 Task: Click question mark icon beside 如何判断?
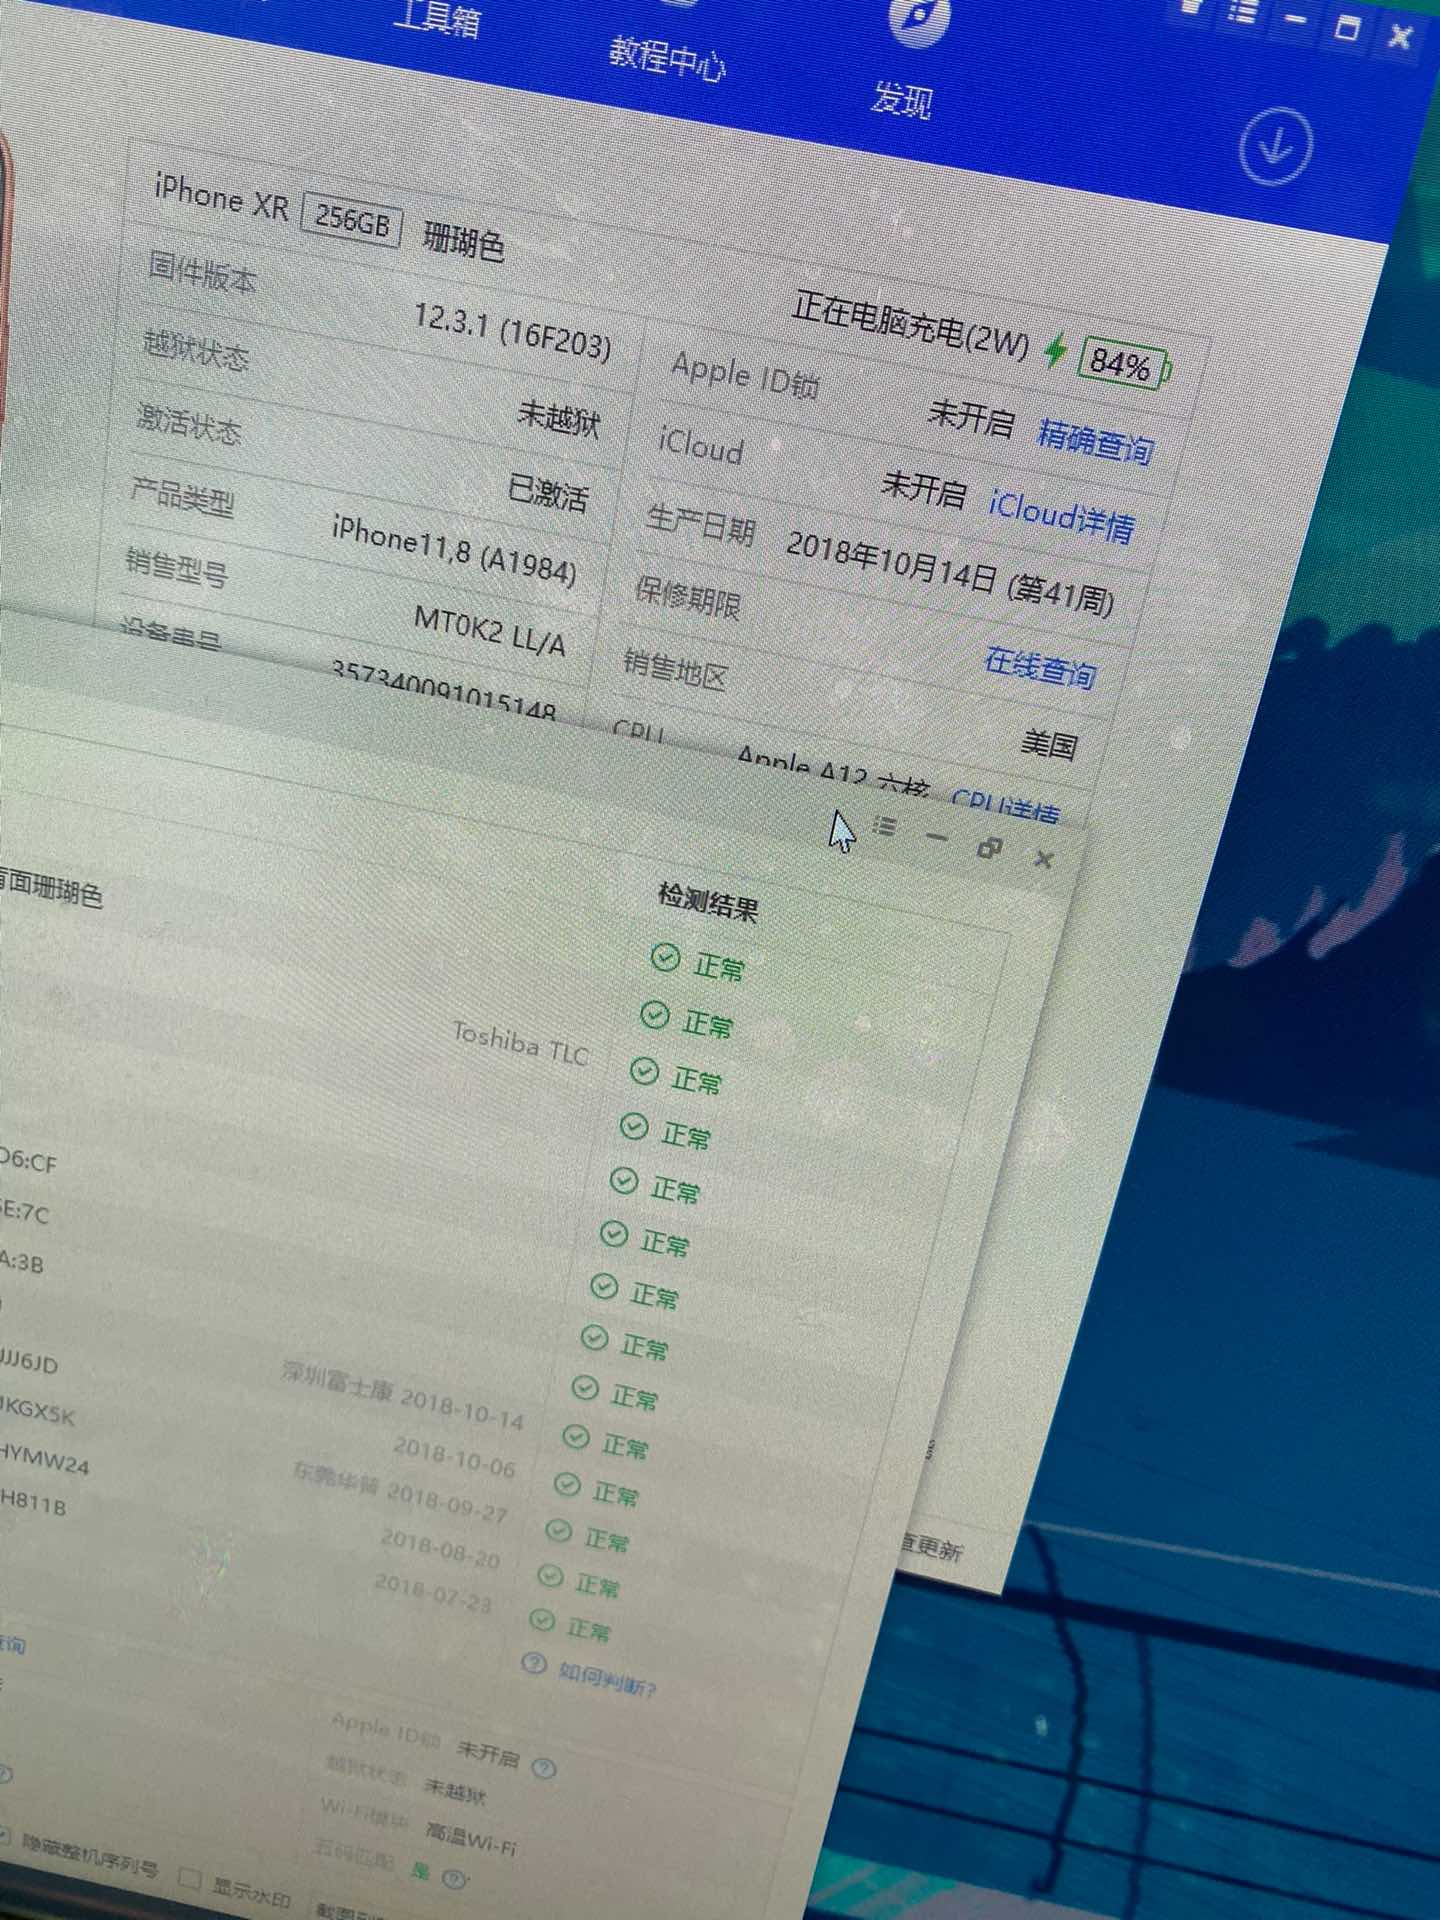point(534,1664)
